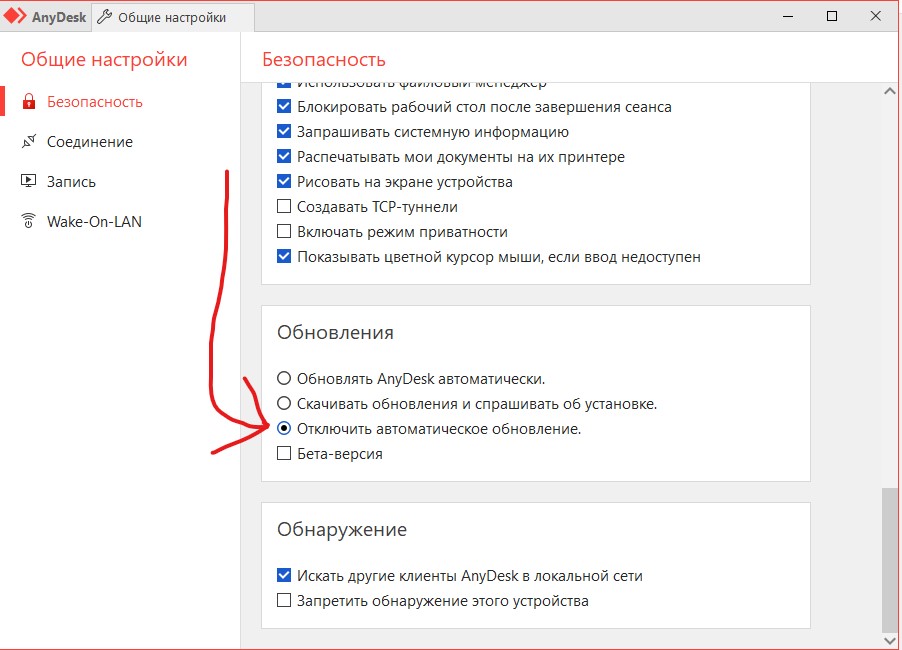Open the Запись settings section
Image resolution: width=902 pixels, height=650 pixels.
pos(71,182)
